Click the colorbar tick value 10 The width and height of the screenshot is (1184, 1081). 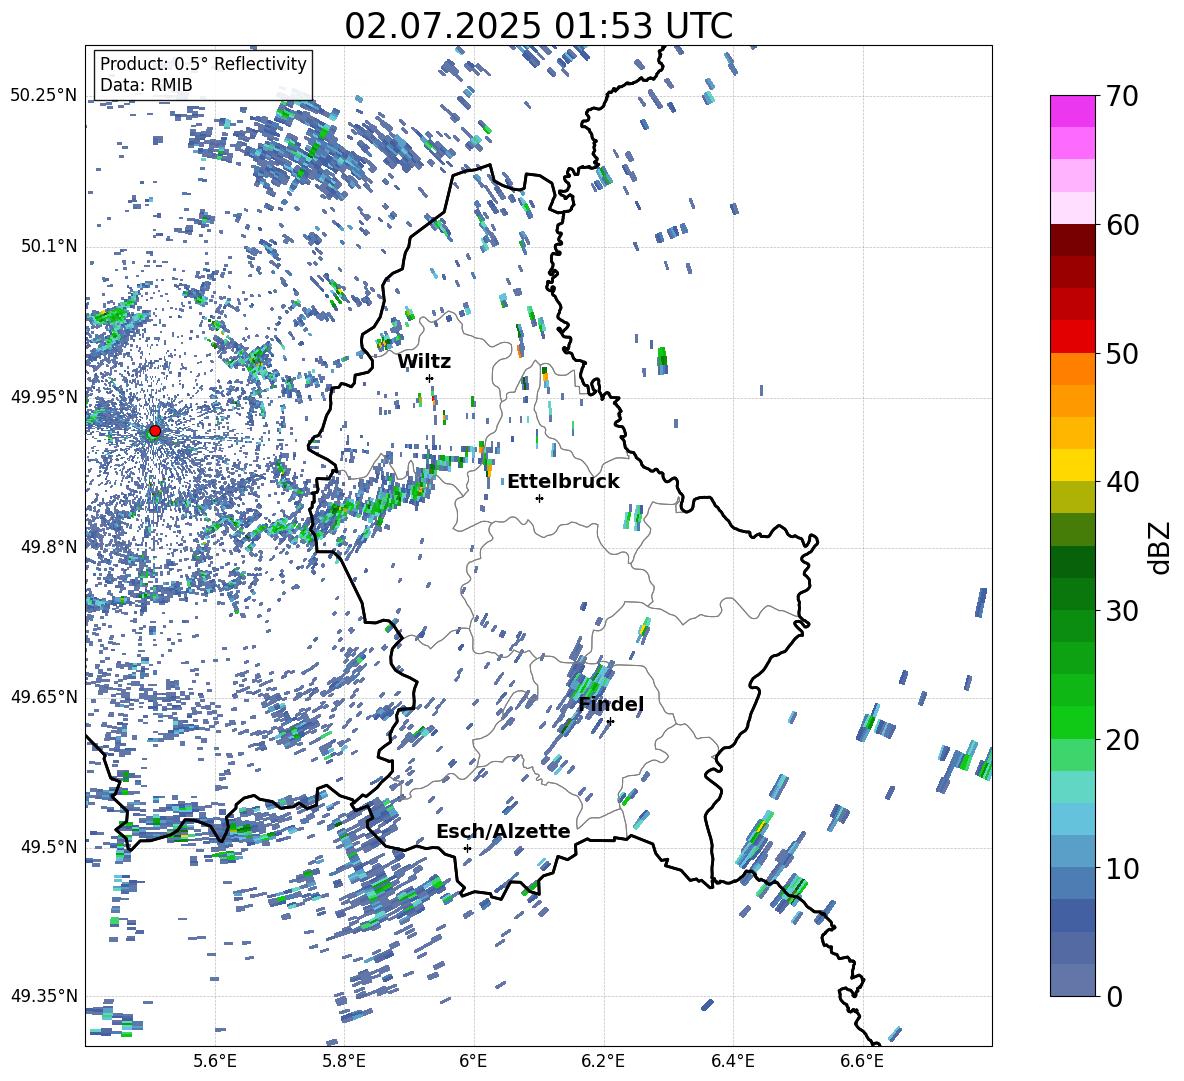click(1122, 868)
